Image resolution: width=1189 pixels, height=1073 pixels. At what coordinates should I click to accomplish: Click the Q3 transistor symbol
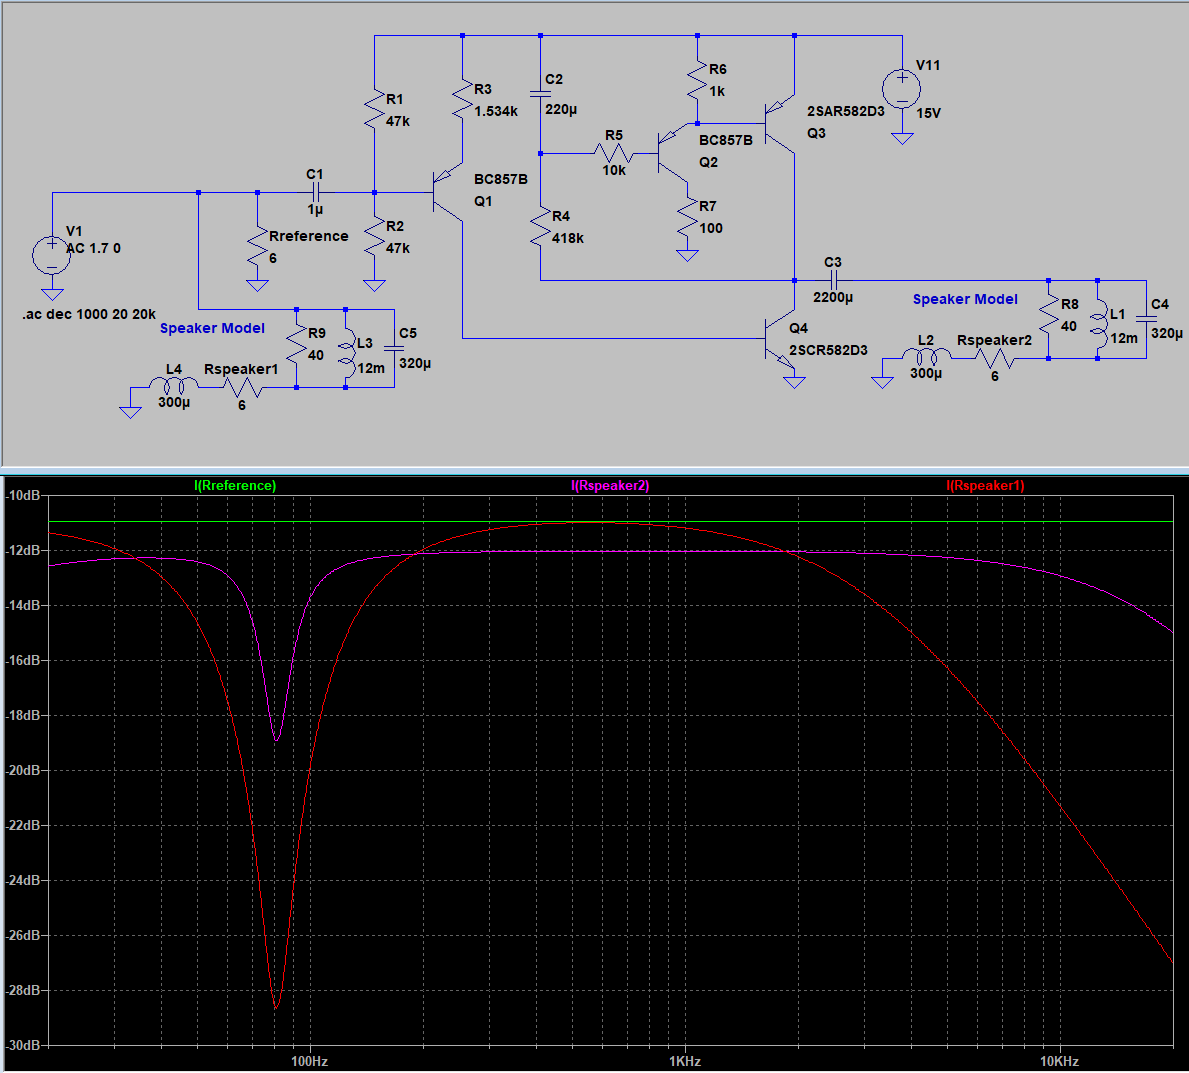point(780,124)
